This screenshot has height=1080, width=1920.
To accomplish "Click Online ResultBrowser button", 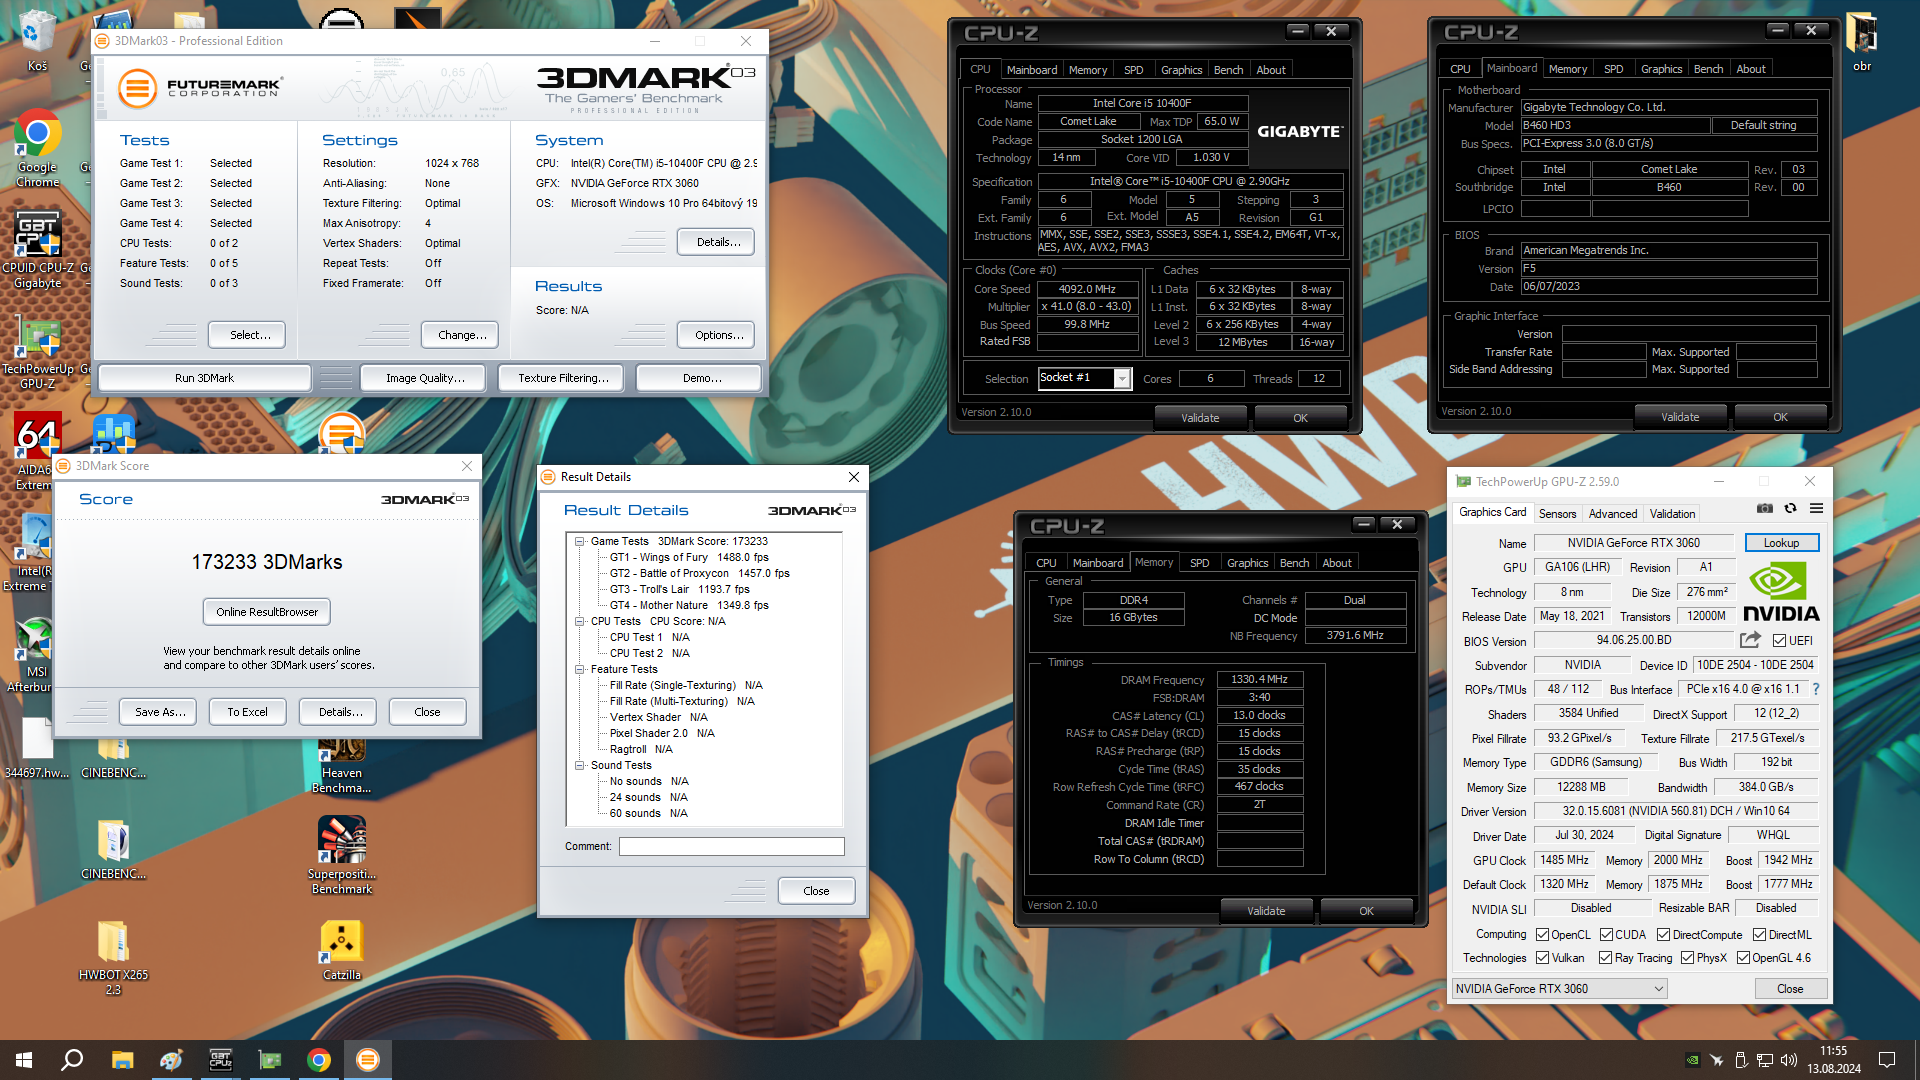I will (267, 612).
